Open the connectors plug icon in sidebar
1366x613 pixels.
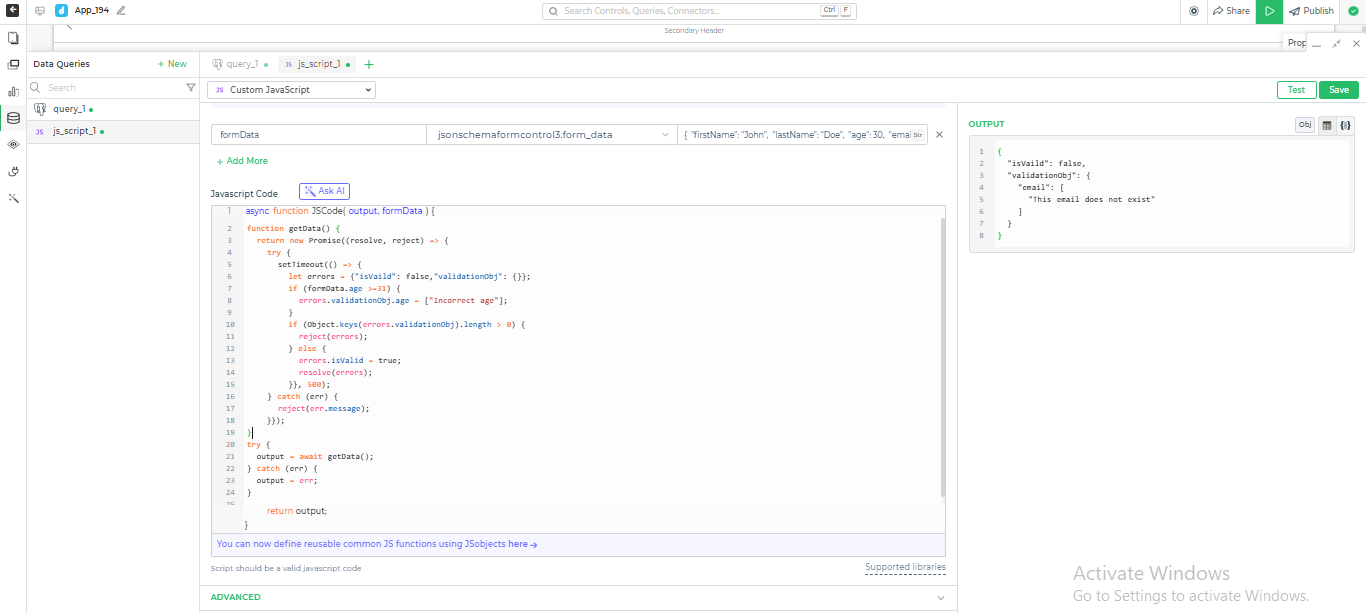click(x=13, y=171)
